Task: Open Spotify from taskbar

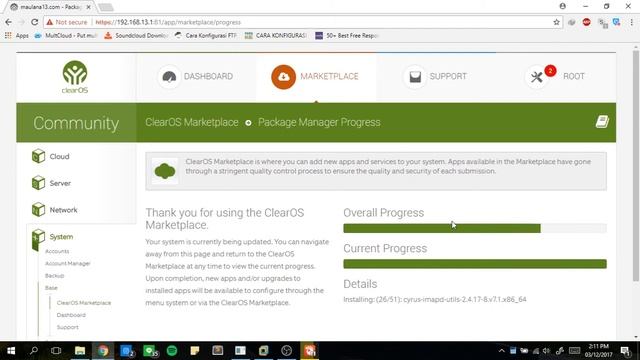Action: 172,351
